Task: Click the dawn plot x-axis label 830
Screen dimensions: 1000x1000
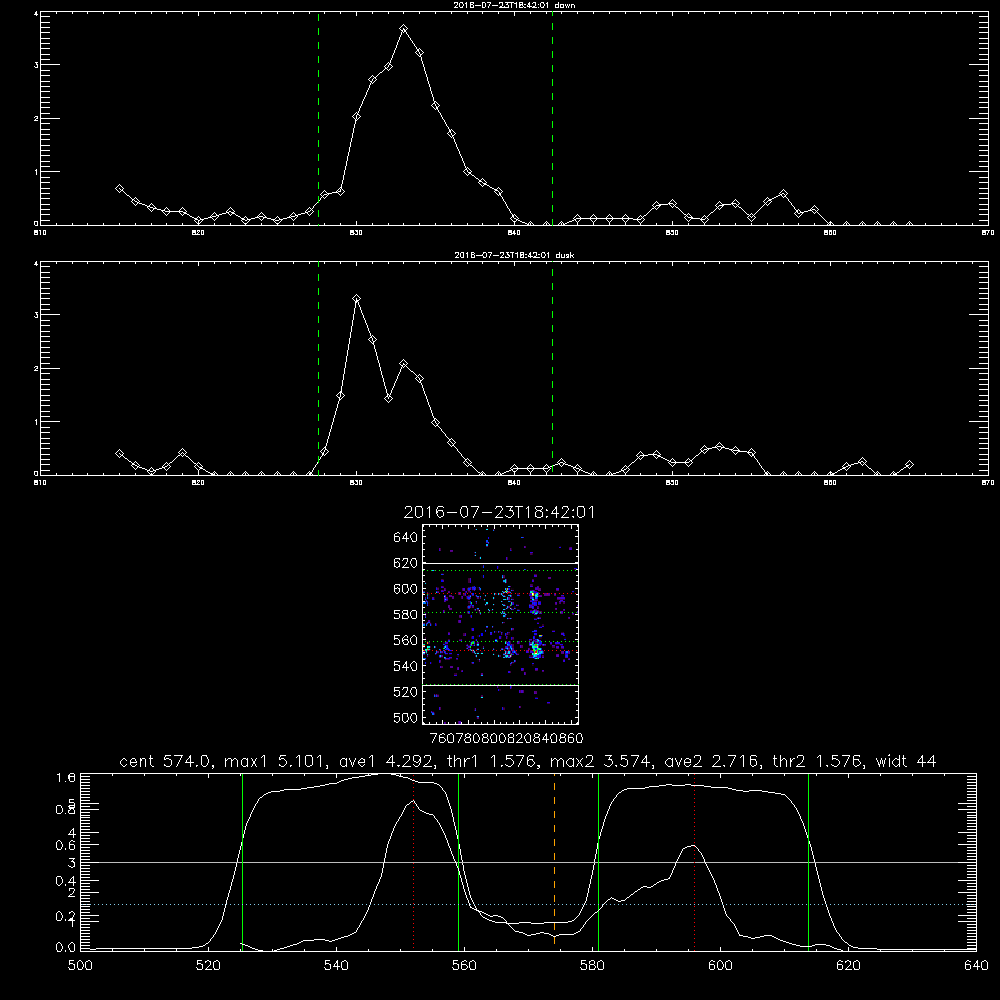Action: point(356,233)
